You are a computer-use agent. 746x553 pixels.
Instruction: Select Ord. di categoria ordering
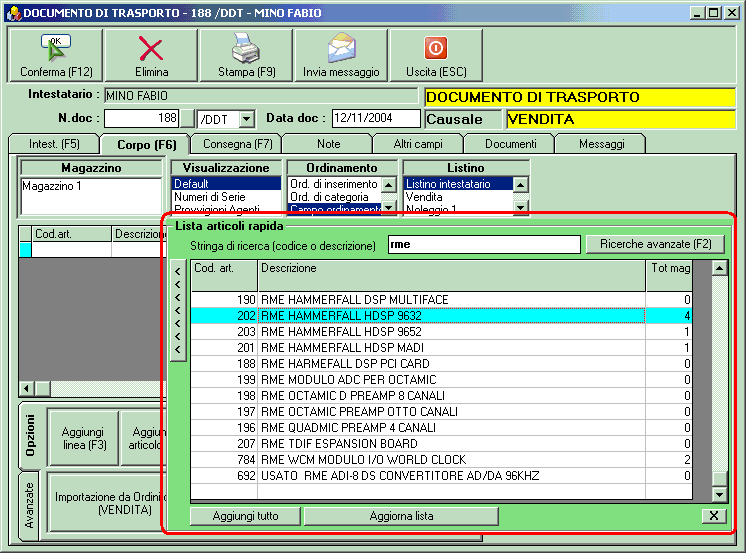(x=334, y=197)
